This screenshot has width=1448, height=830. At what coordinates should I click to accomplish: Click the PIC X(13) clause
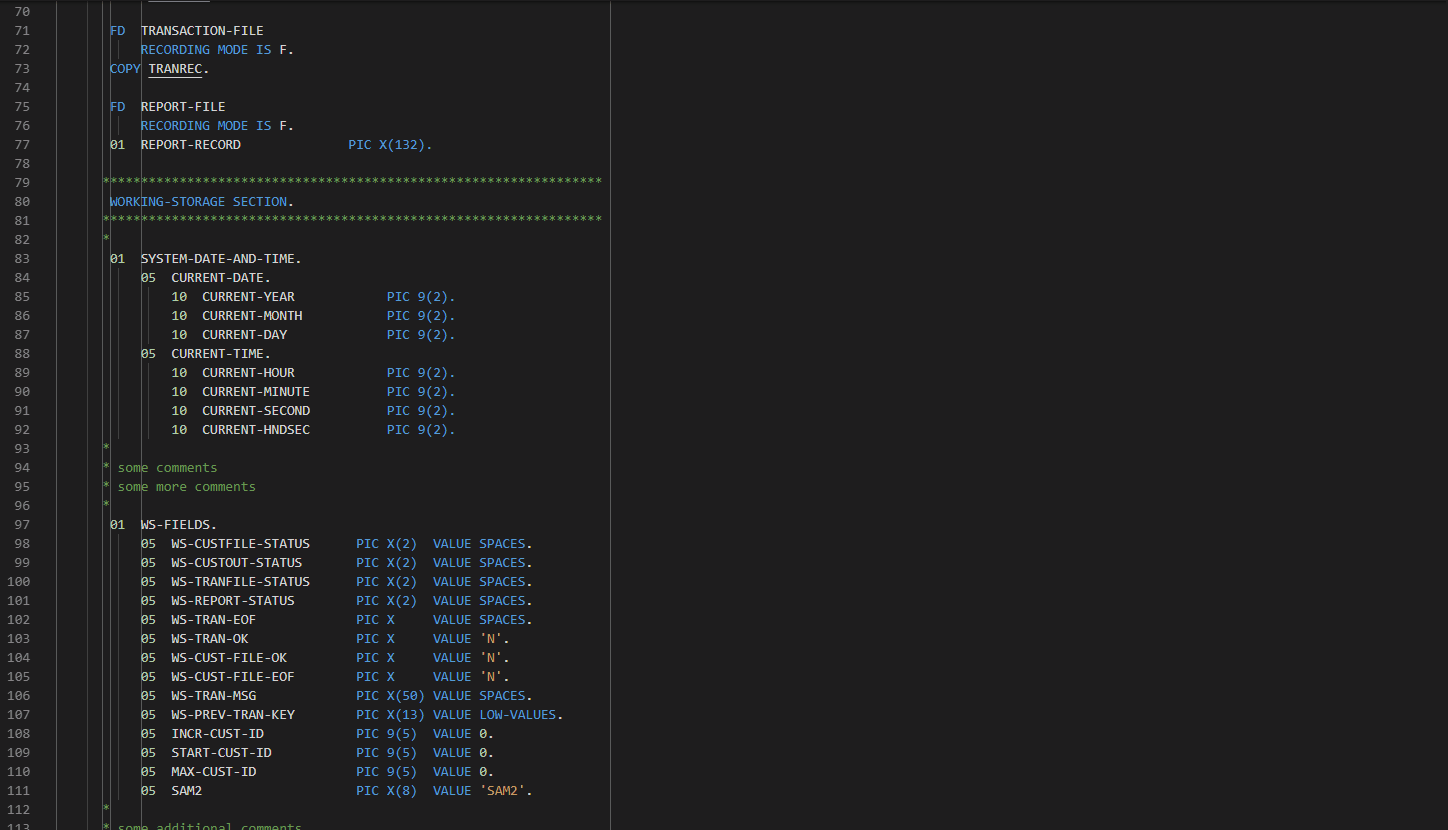pyautogui.click(x=390, y=715)
